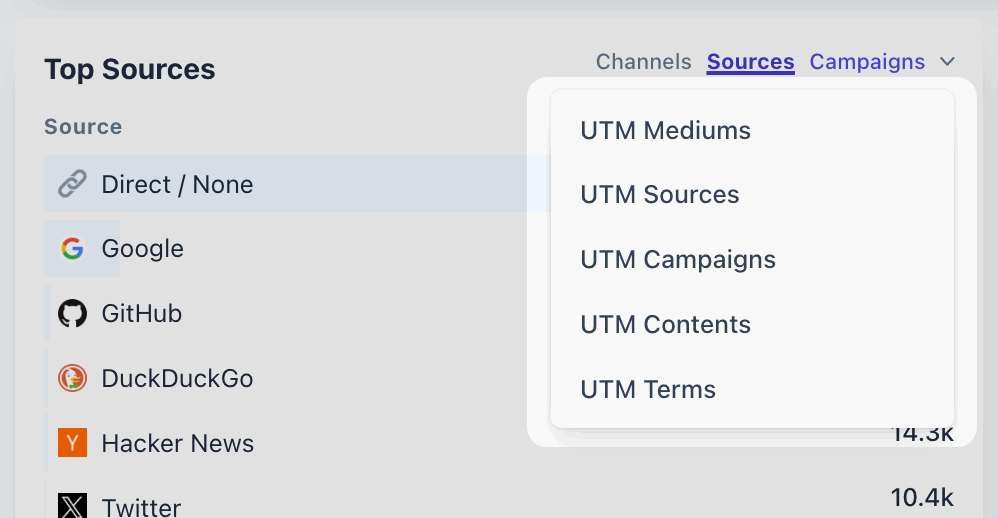Open the Campaigns dropdown label
Screen dimensions: 998x518
[x=867, y=62]
